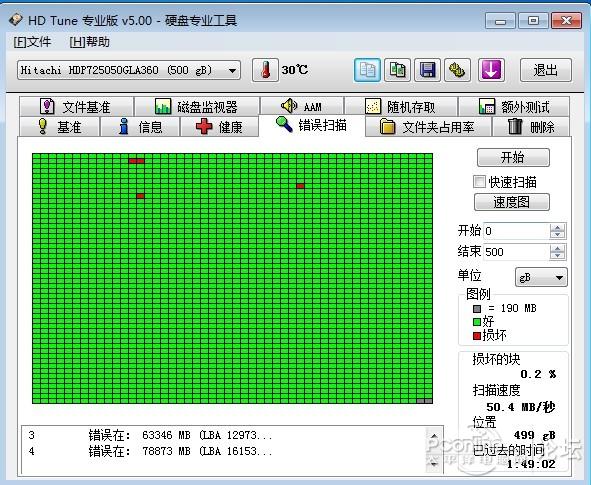
Task: Click the floppy disk save icon
Action: coord(427,70)
